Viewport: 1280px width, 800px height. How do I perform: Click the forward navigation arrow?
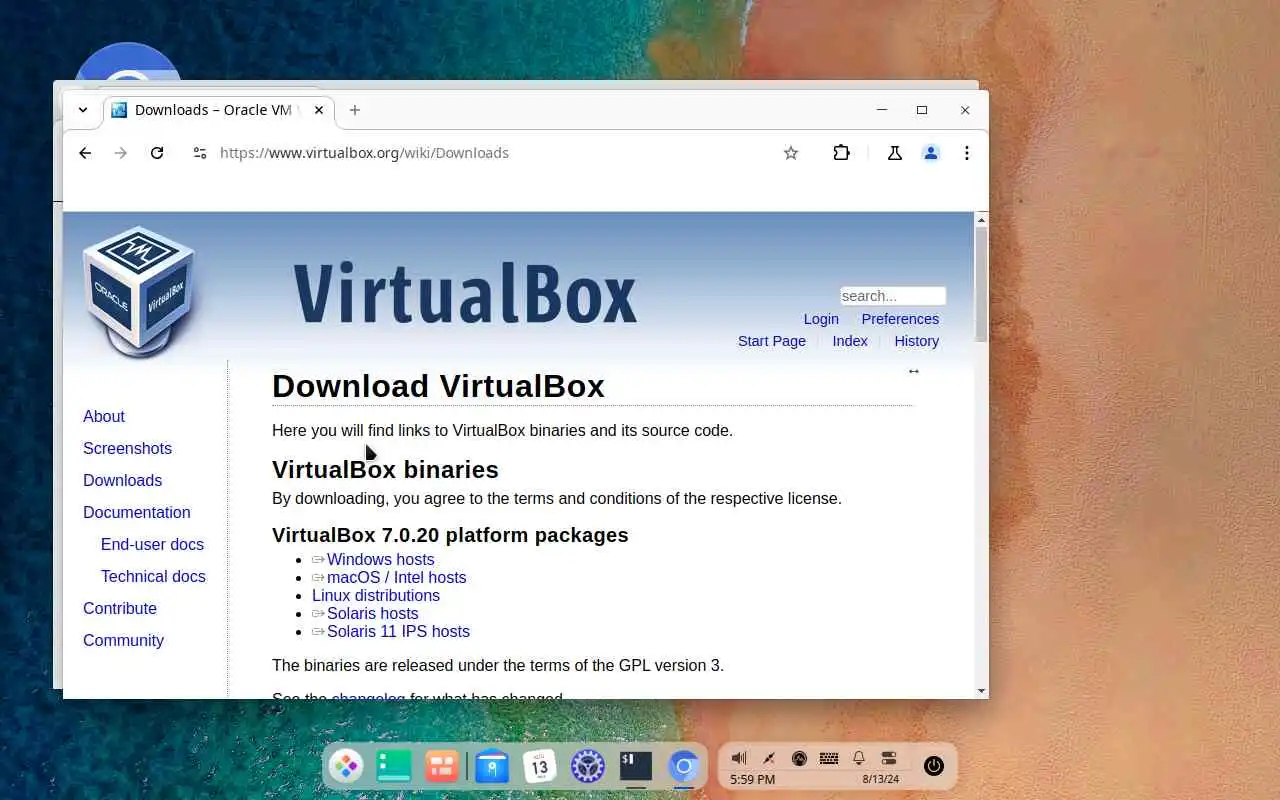[x=121, y=153]
